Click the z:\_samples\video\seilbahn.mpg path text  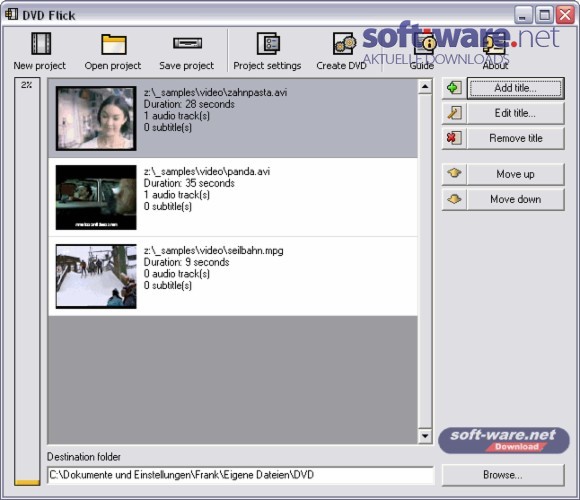click(x=213, y=251)
